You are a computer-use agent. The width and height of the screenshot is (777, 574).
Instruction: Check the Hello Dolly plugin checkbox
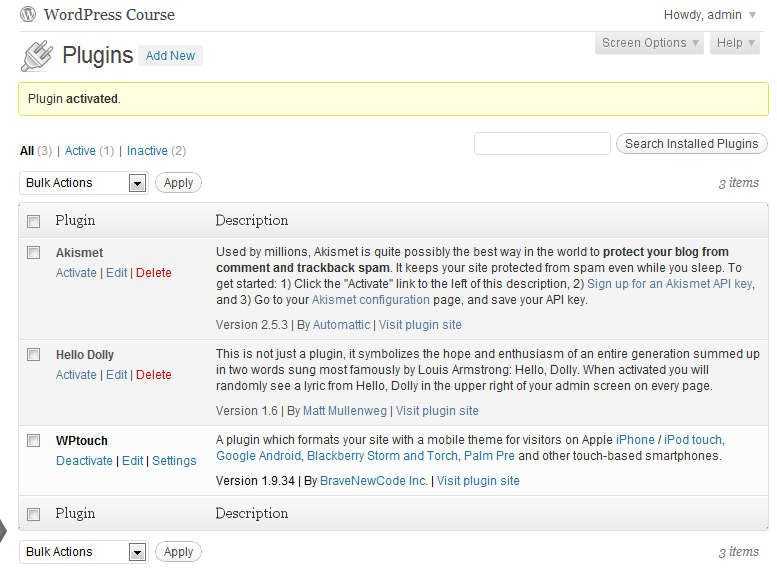point(34,355)
